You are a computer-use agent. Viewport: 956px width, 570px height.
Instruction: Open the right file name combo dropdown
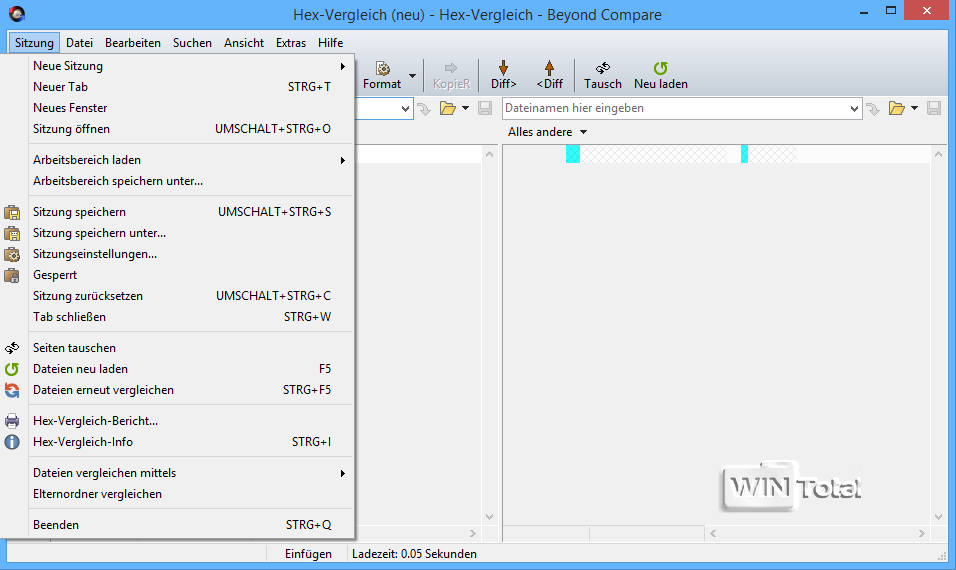(x=854, y=109)
